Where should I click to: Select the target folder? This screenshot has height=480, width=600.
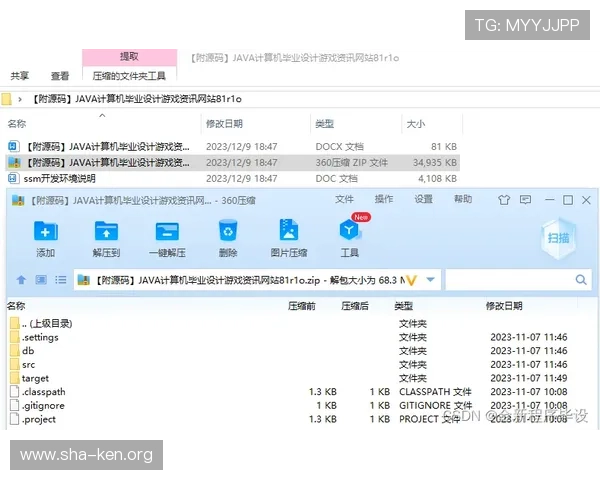(x=35, y=379)
